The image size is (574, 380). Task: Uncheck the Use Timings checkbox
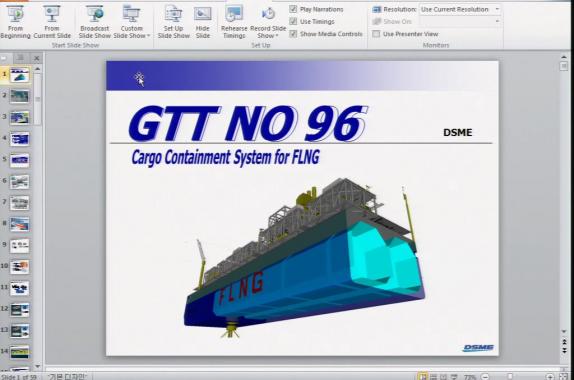click(293, 22)
